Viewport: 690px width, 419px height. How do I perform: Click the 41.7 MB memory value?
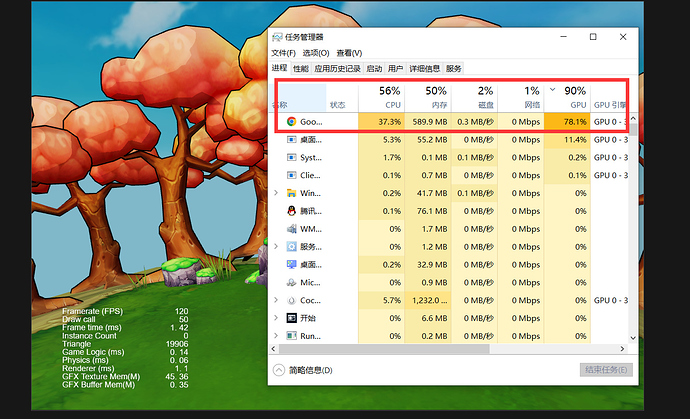click(x=432, y=193)
